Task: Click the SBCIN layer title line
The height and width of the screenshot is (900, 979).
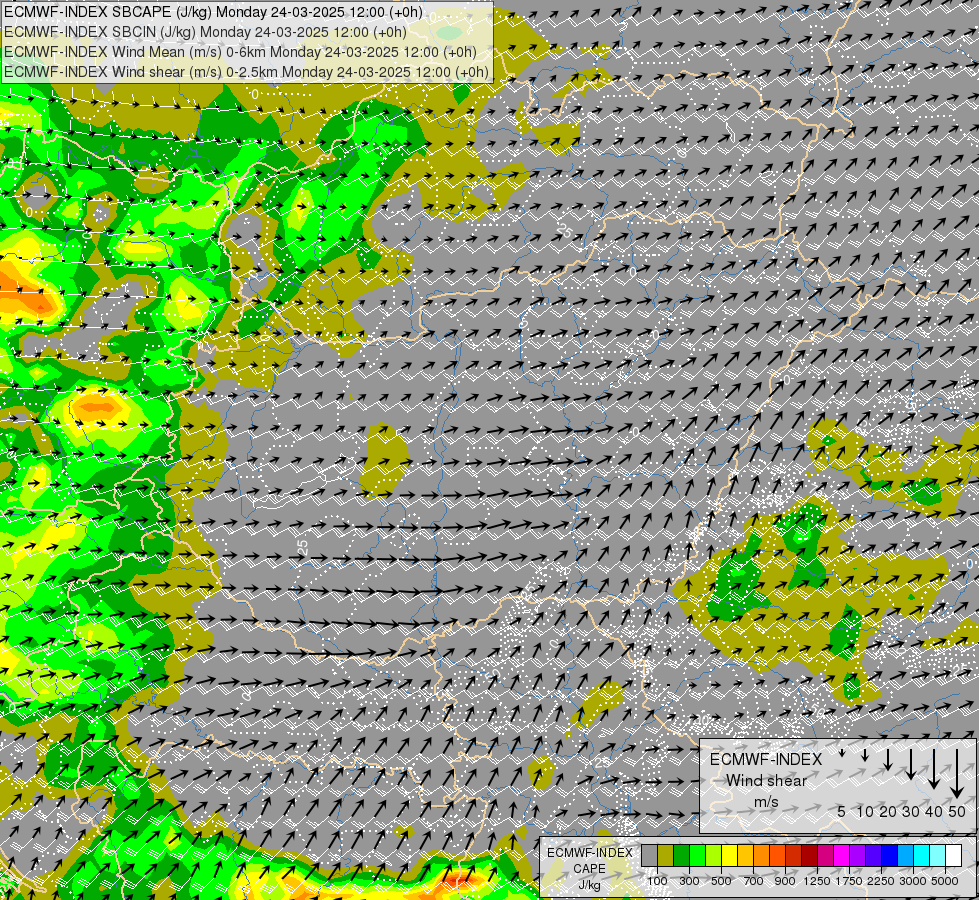Action: [205, 32]
